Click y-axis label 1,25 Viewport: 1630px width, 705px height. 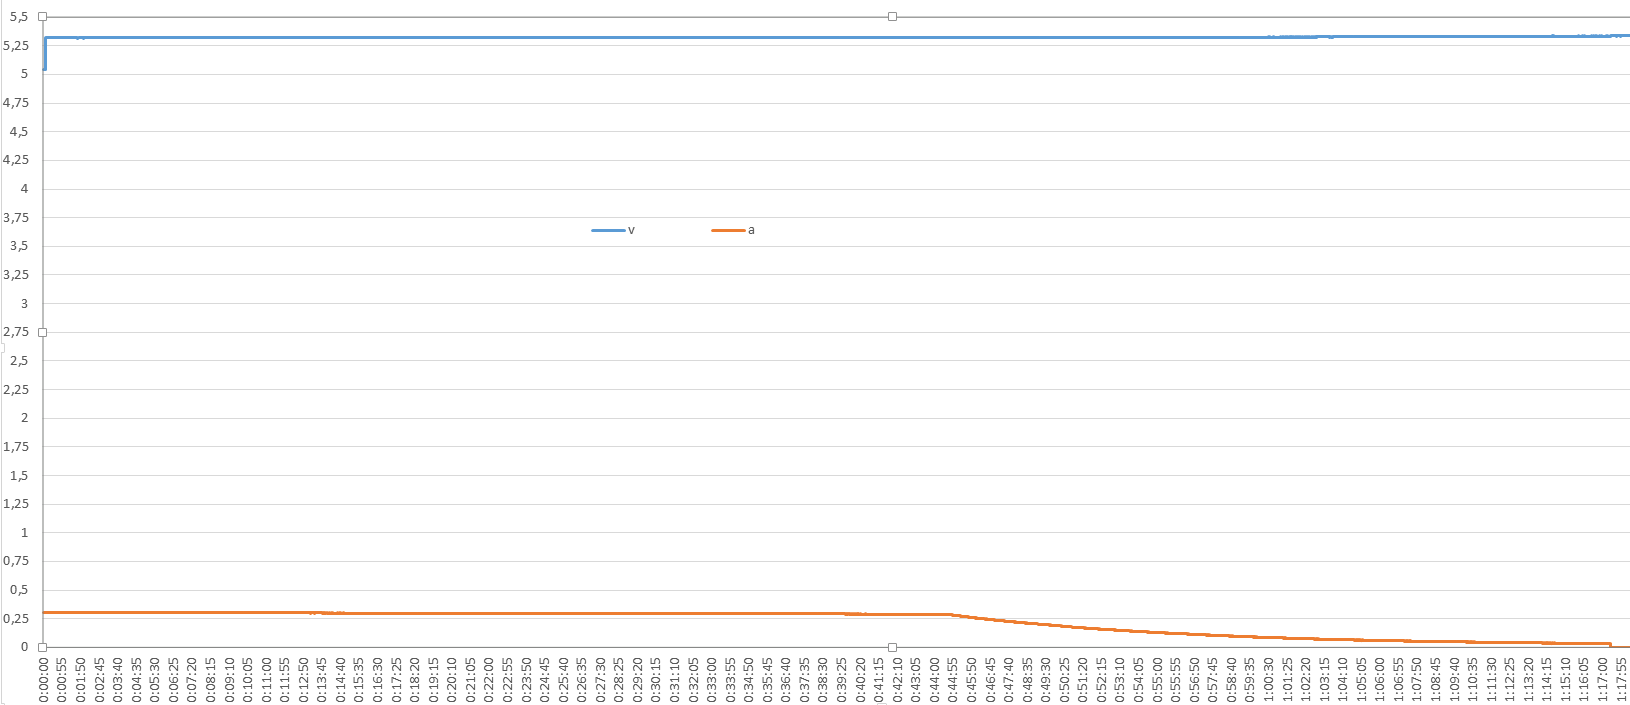[16, 504]
